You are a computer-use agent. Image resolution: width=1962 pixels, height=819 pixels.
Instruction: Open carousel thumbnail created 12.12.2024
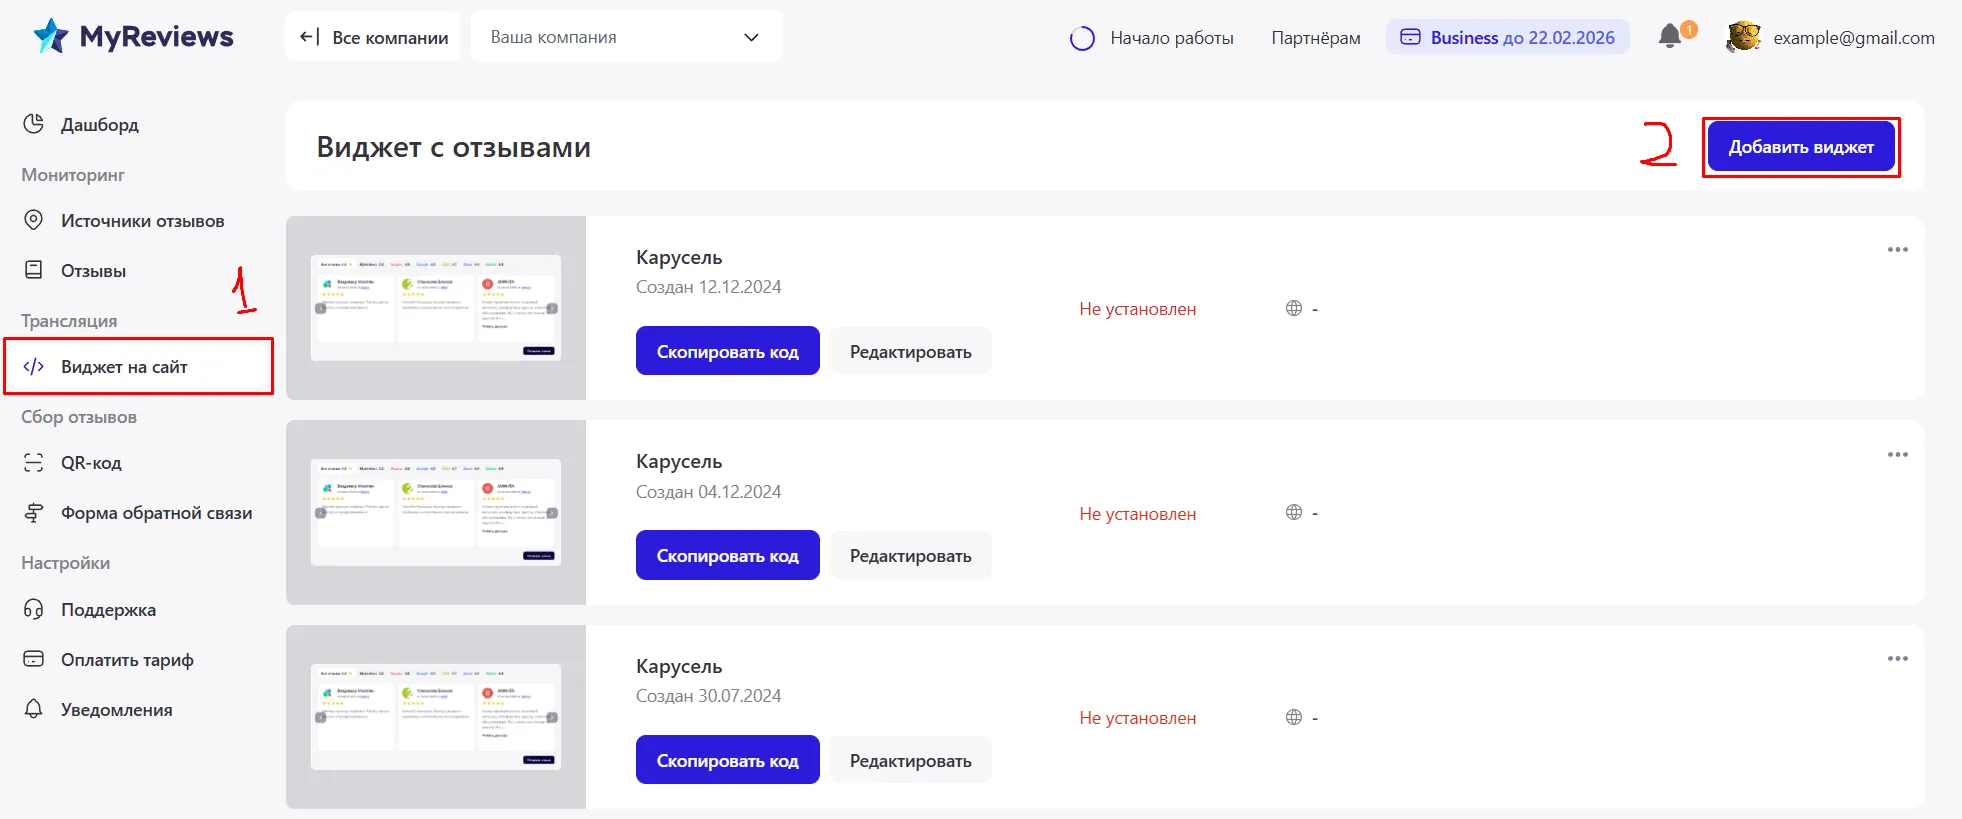tap(436, 308)
